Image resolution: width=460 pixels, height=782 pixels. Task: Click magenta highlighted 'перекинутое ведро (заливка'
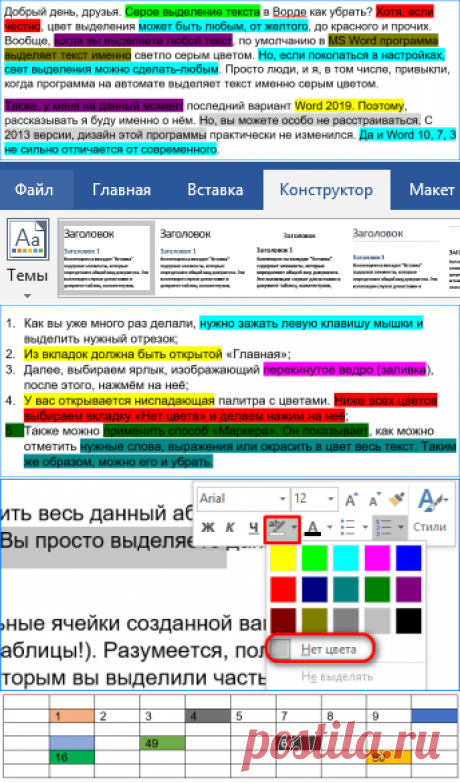coord(345,370)
